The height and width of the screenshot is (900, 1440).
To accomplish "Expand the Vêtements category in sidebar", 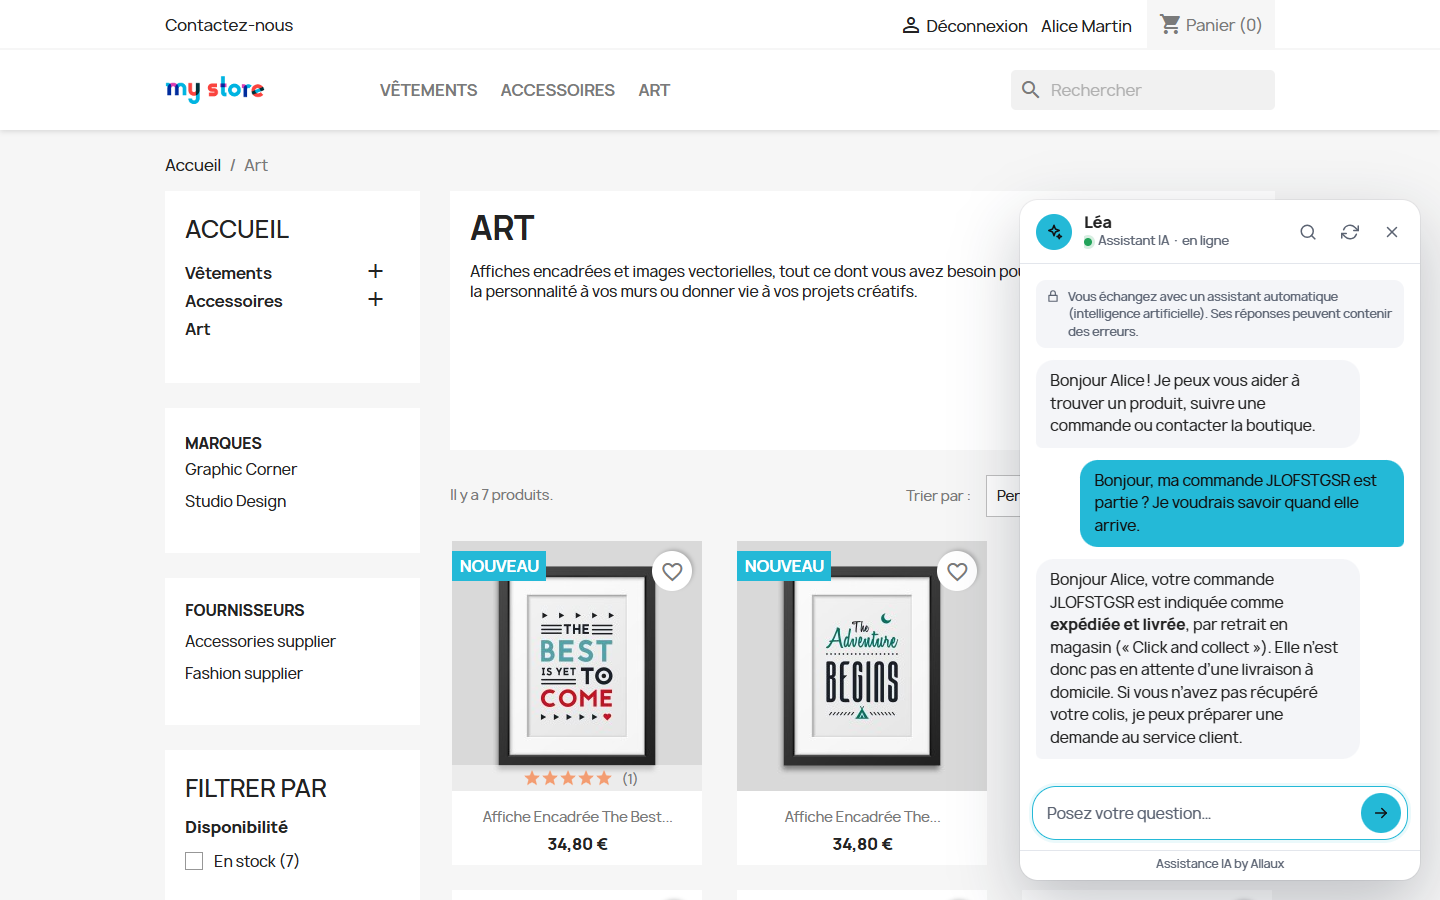I will [x=375, y=271].
